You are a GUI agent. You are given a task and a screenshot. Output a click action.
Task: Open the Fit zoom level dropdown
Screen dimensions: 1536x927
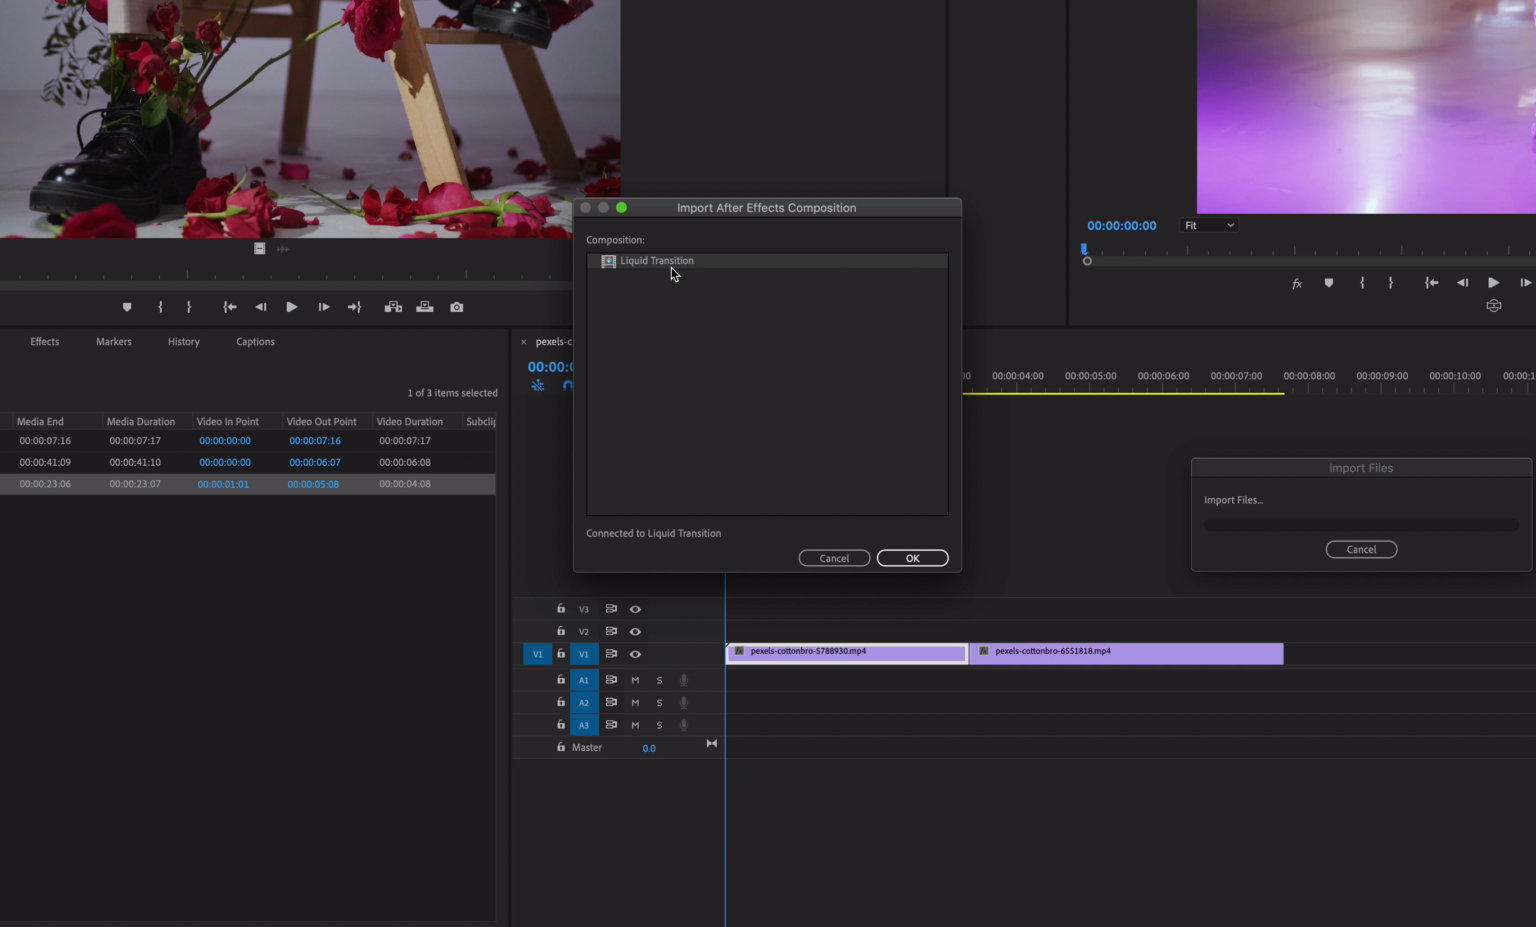(x=1209, y=224)
